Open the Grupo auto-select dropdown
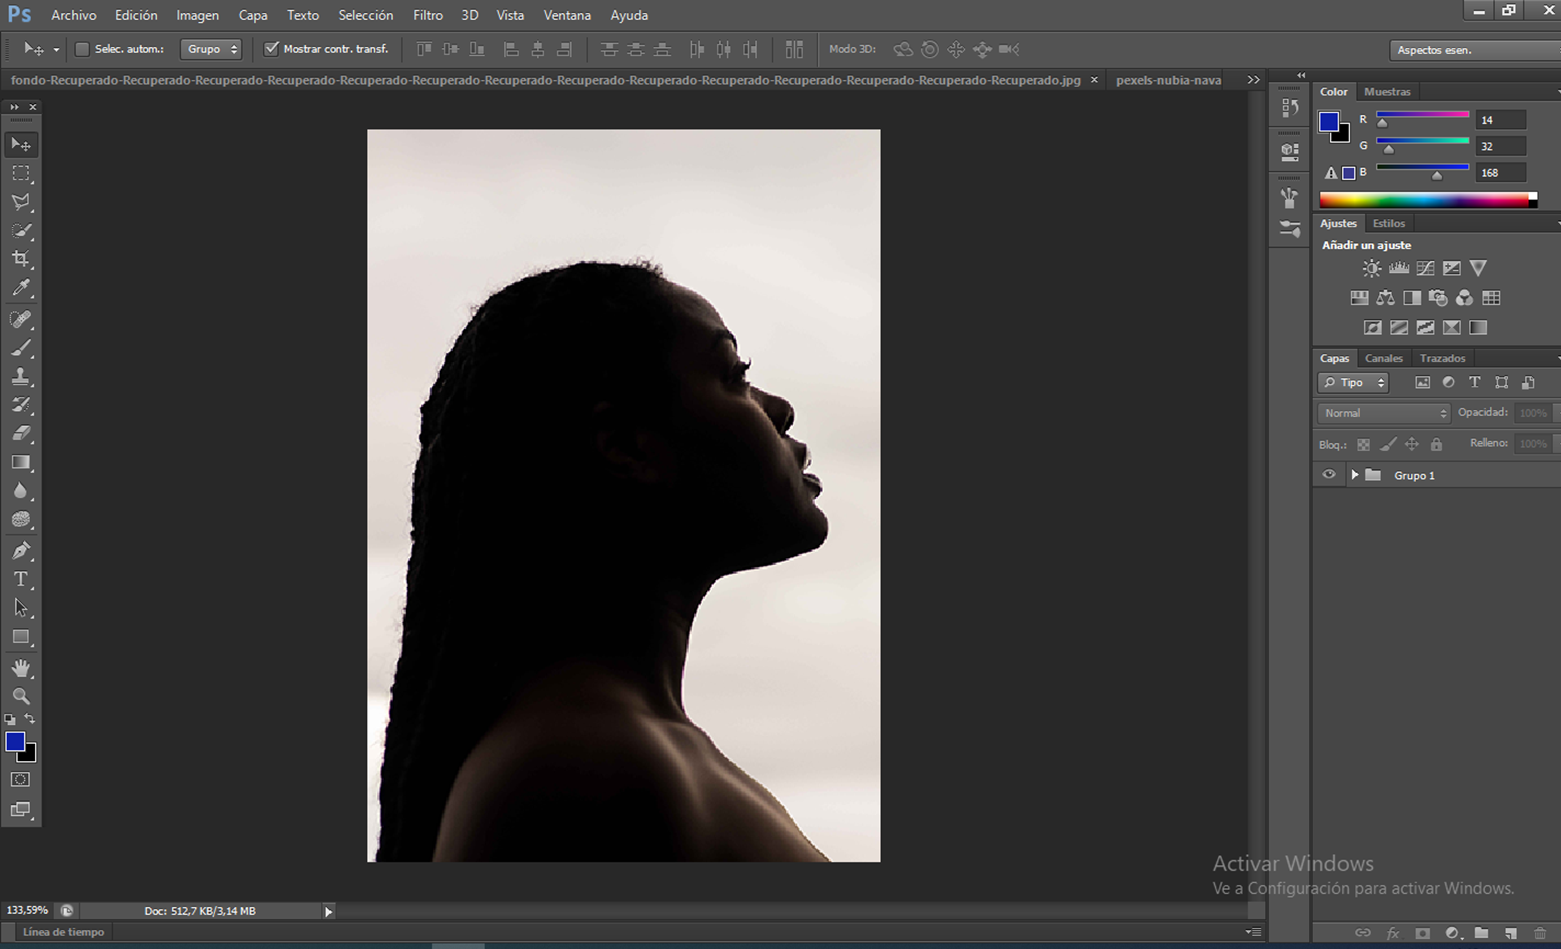This screenshot has height=949, width=1561. (211, 49)
